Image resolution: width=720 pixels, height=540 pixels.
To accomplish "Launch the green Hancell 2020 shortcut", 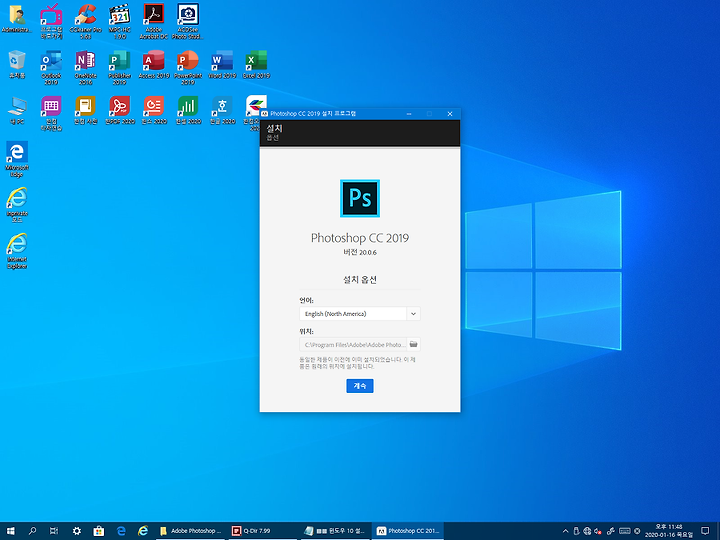I will coord(188,110).
